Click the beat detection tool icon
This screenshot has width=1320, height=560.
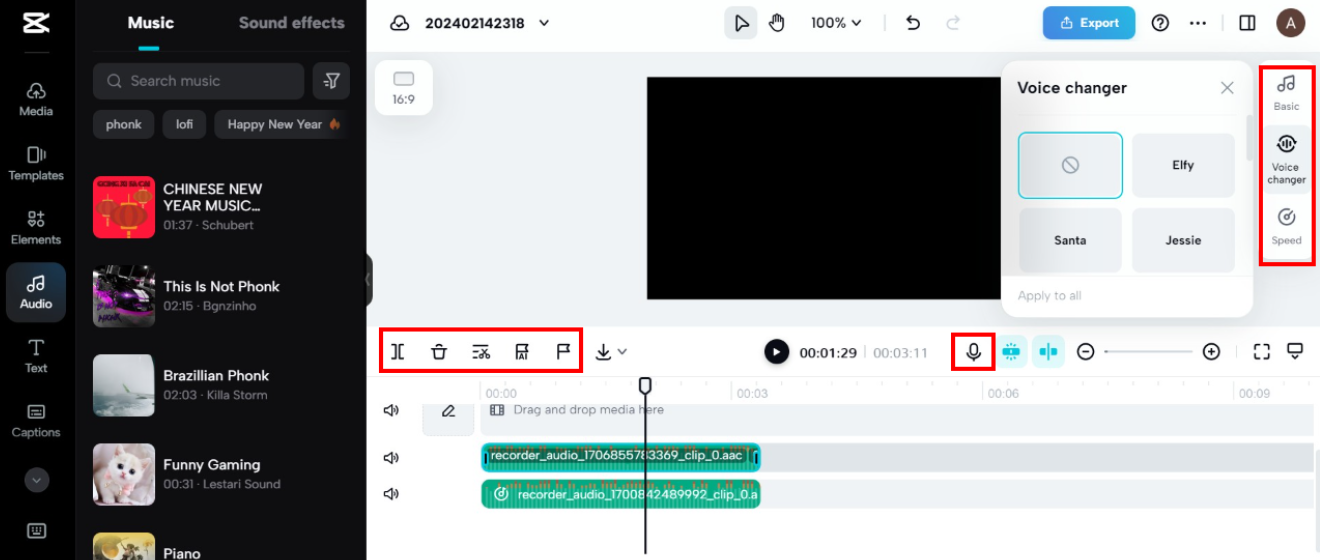tap(521, 351)
